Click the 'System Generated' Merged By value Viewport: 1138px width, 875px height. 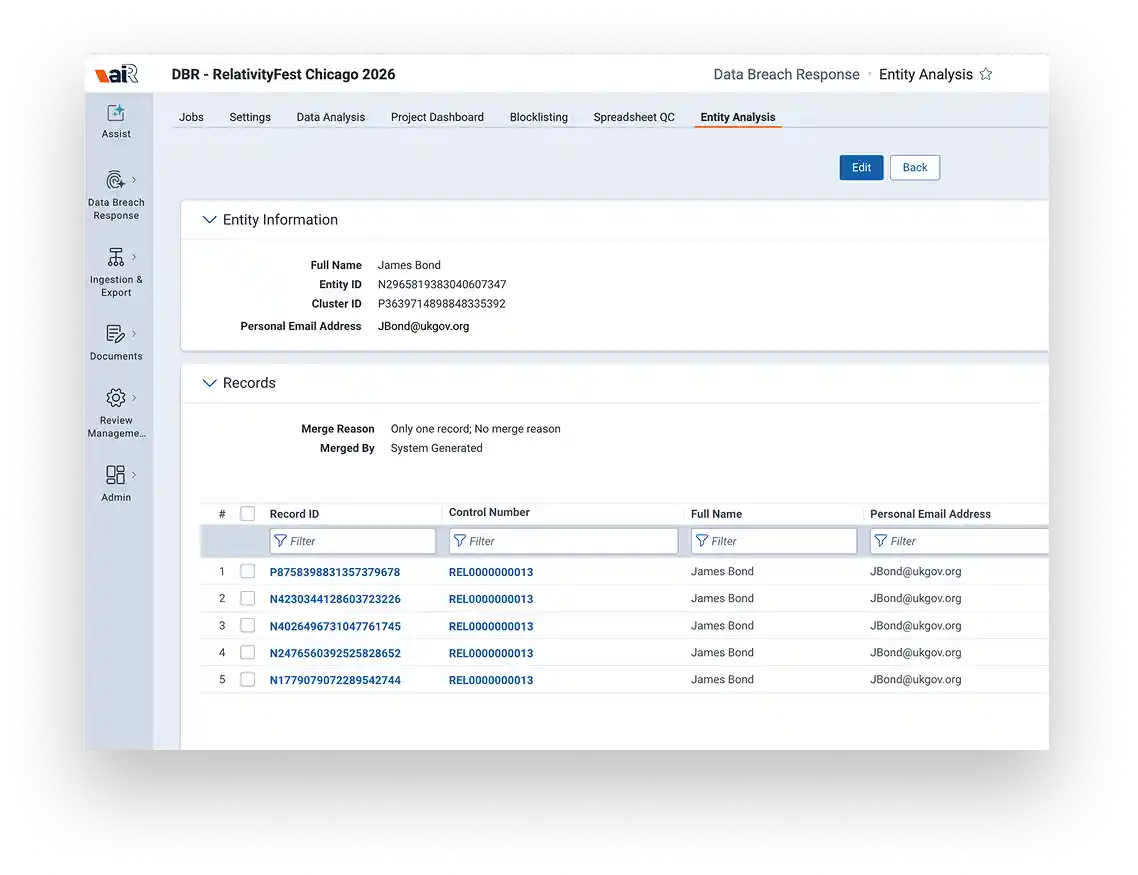(x=436, y=448)
